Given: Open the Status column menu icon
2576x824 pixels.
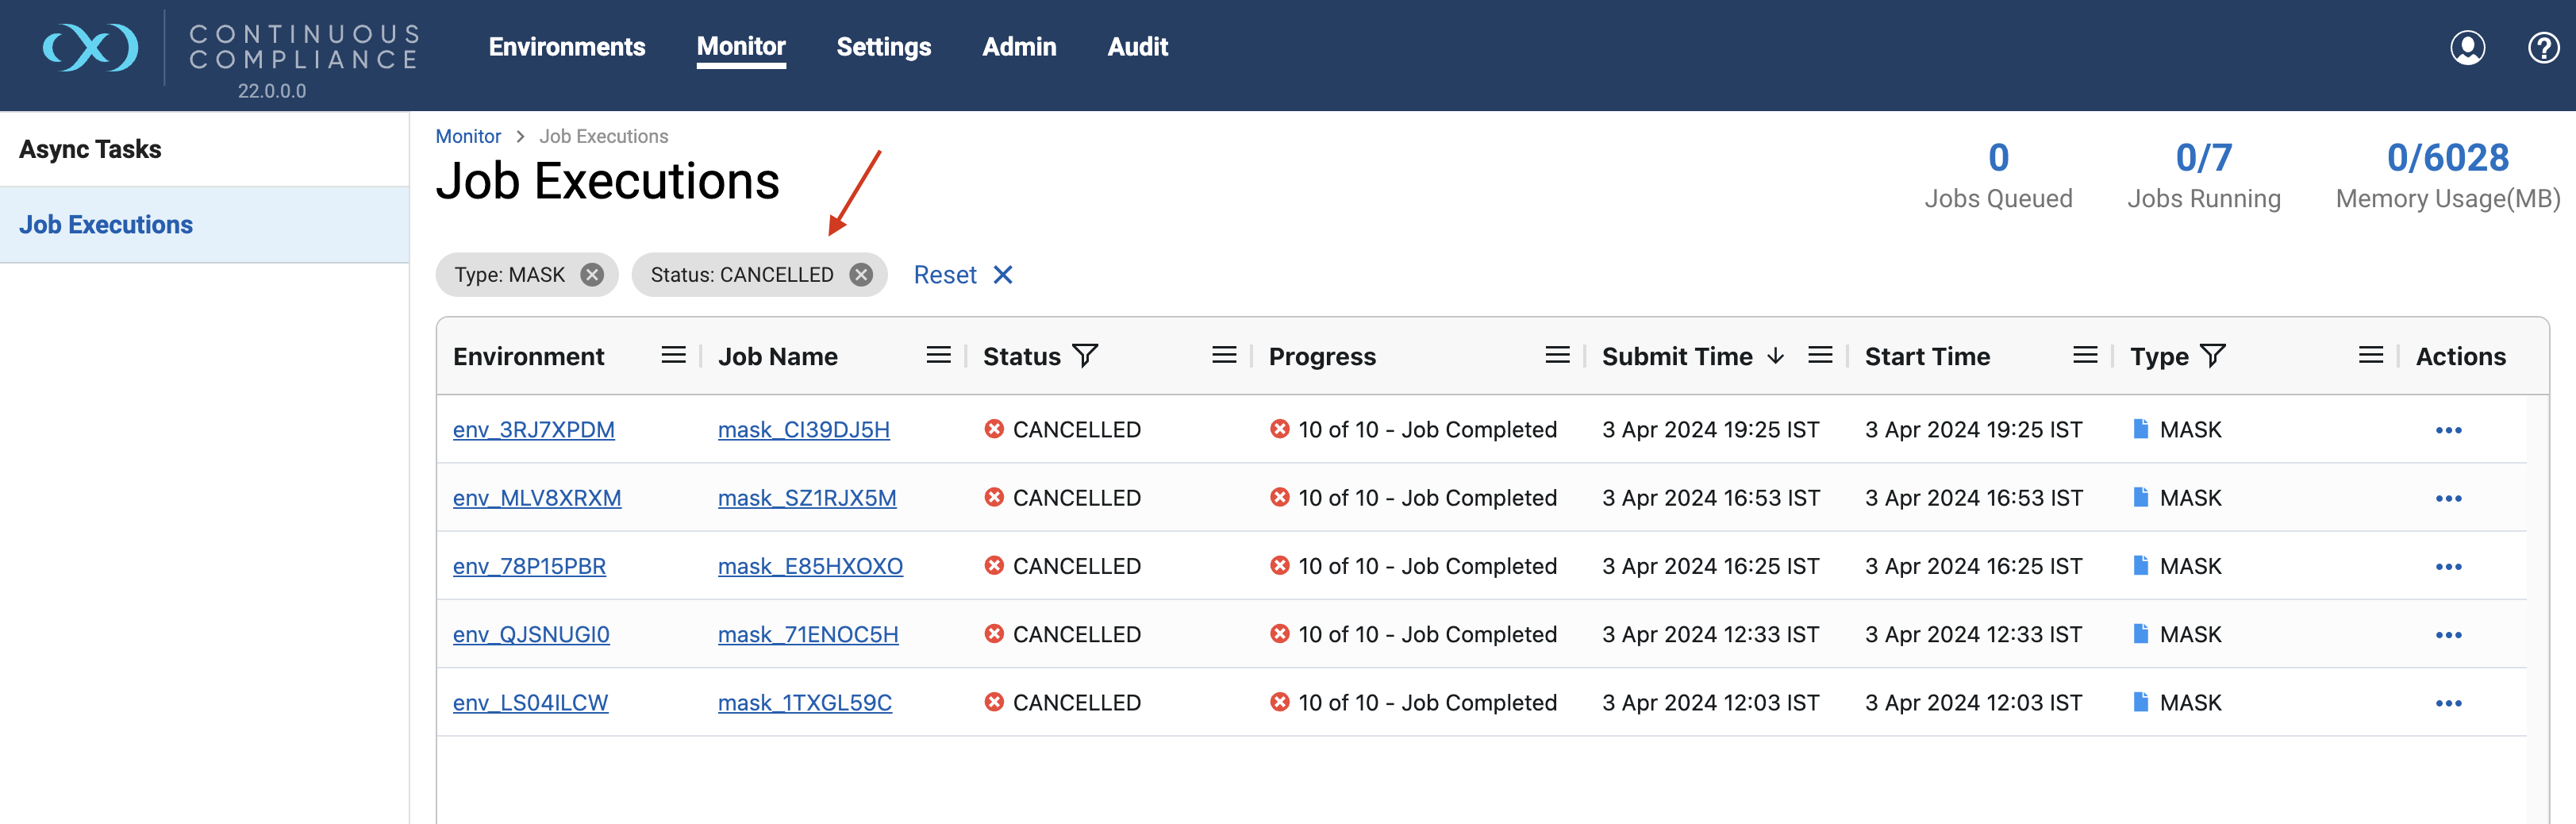Looking at the screenshot, I should pos(1225,355).
